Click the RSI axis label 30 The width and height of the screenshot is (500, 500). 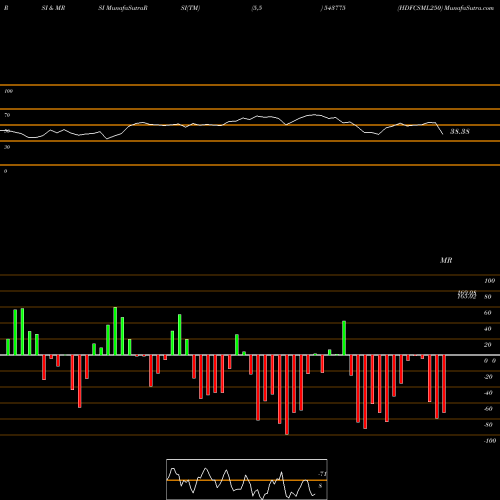7,147
